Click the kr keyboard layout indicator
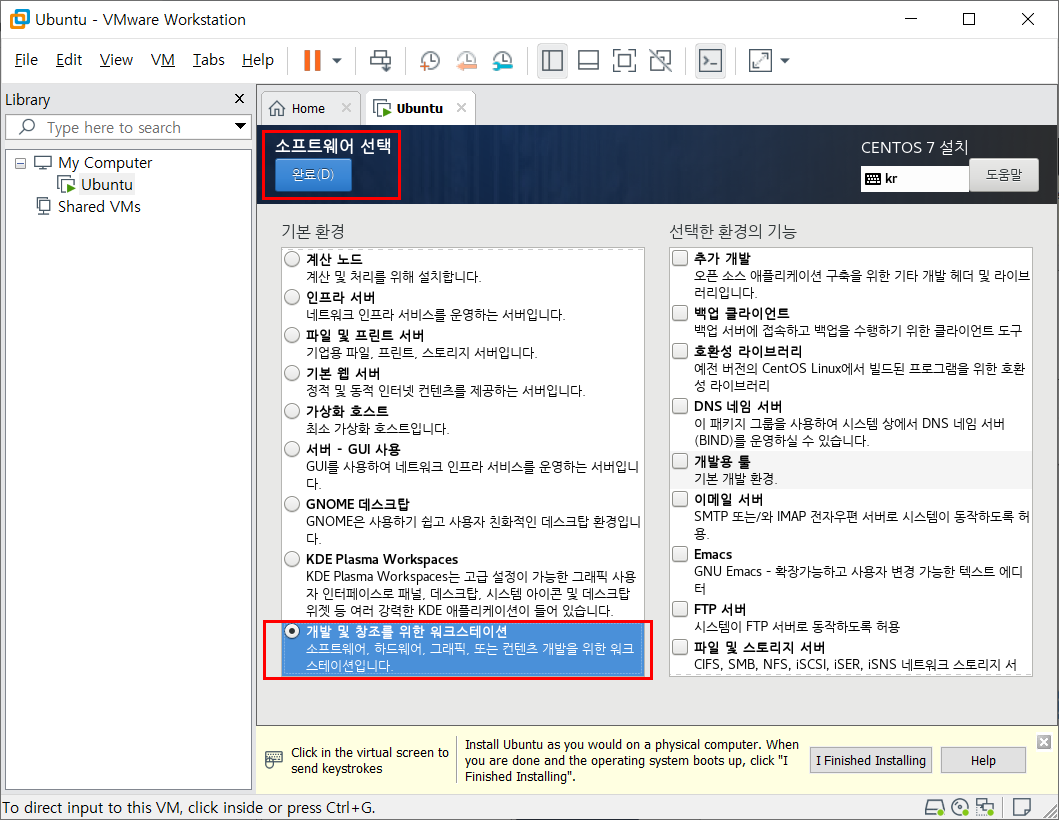Screen dimensions: 1059x820 click(x=915, y=179)
